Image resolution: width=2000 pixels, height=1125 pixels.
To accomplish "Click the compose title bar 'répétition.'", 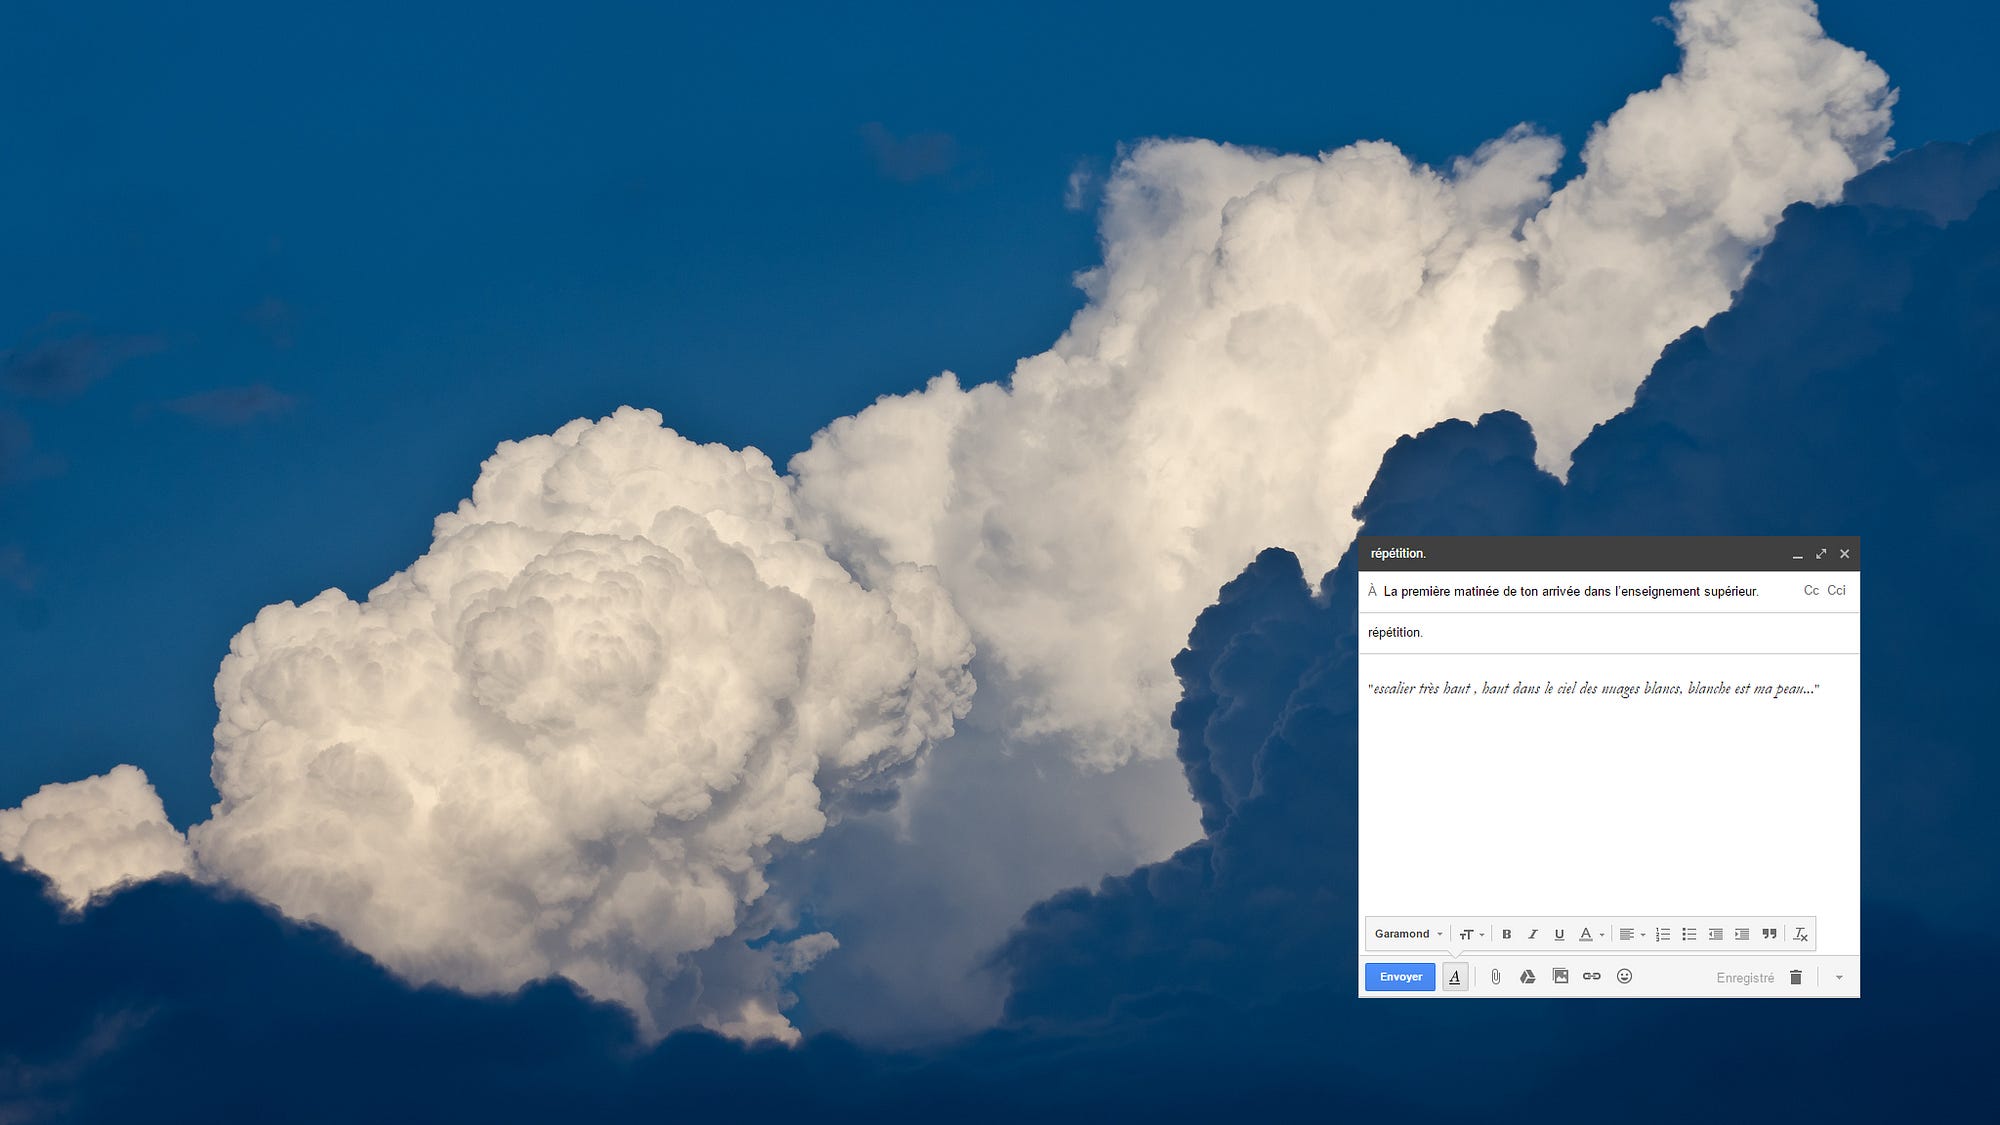I will pyautogui.click(x=1608, y=554).
